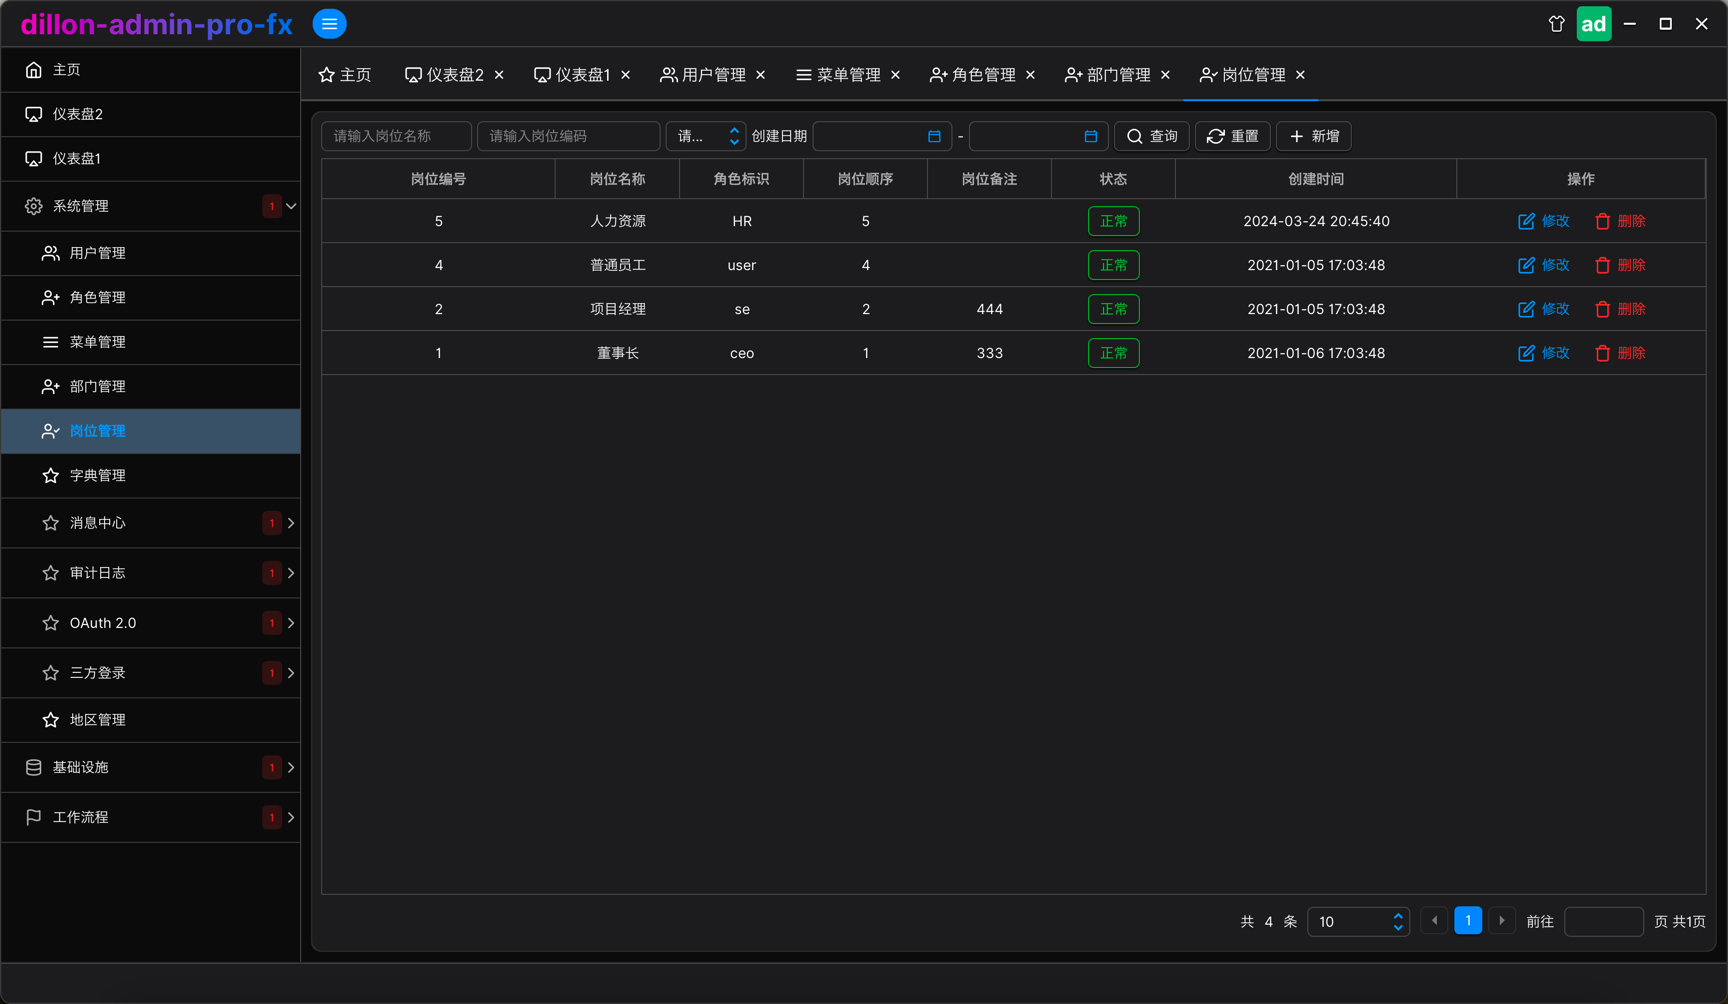This screenshot has height=1004, width=1728.
Task: Expand the 基础设施 sidebar group
Action: [x=151, y=767]
